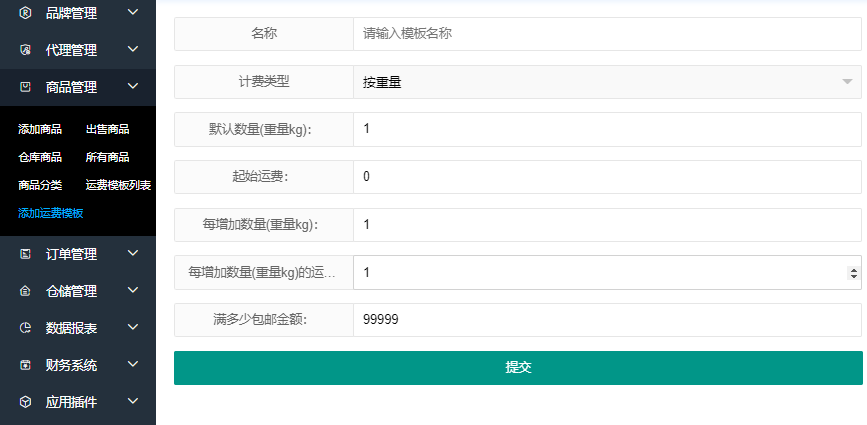This screenshot has height=425, width=867.
Task: Click the 商品管理 sidebar icon
Action: pyautogui.click(x=26, y=87)
